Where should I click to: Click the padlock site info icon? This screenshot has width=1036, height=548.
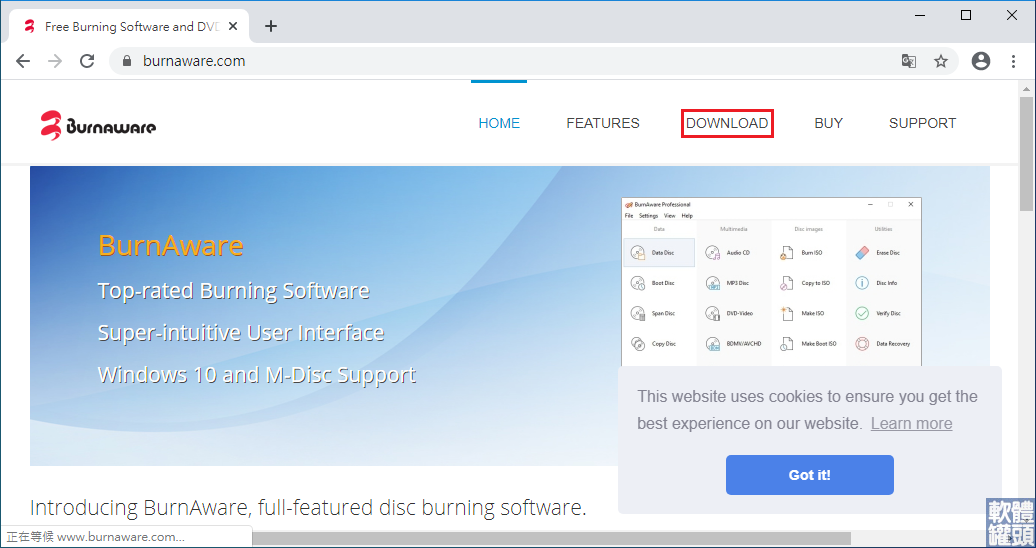[128, 61]
